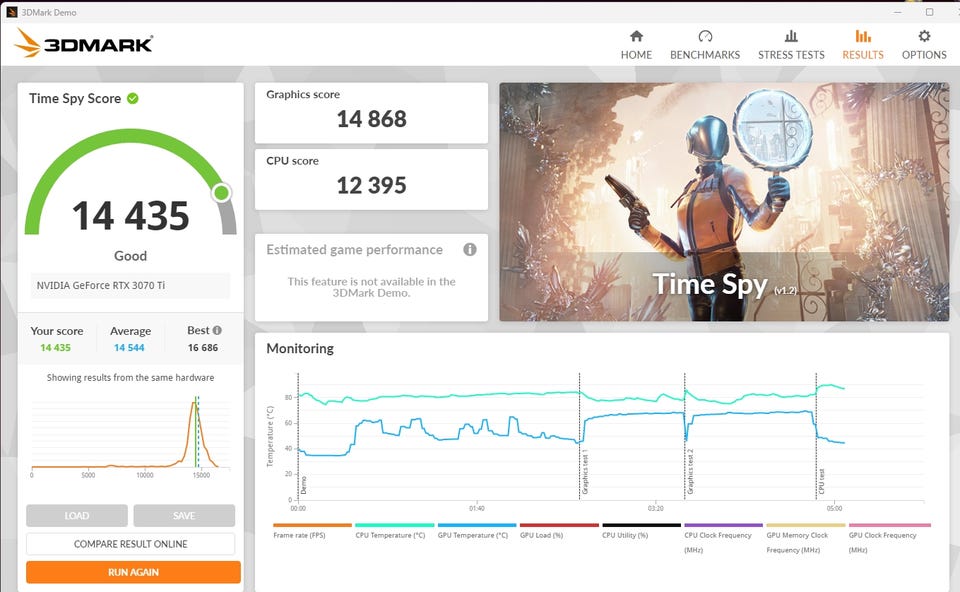Open the Benchmarks gauge icon
This screenshot has width=960, height=592.
click(x=705, y=36)
